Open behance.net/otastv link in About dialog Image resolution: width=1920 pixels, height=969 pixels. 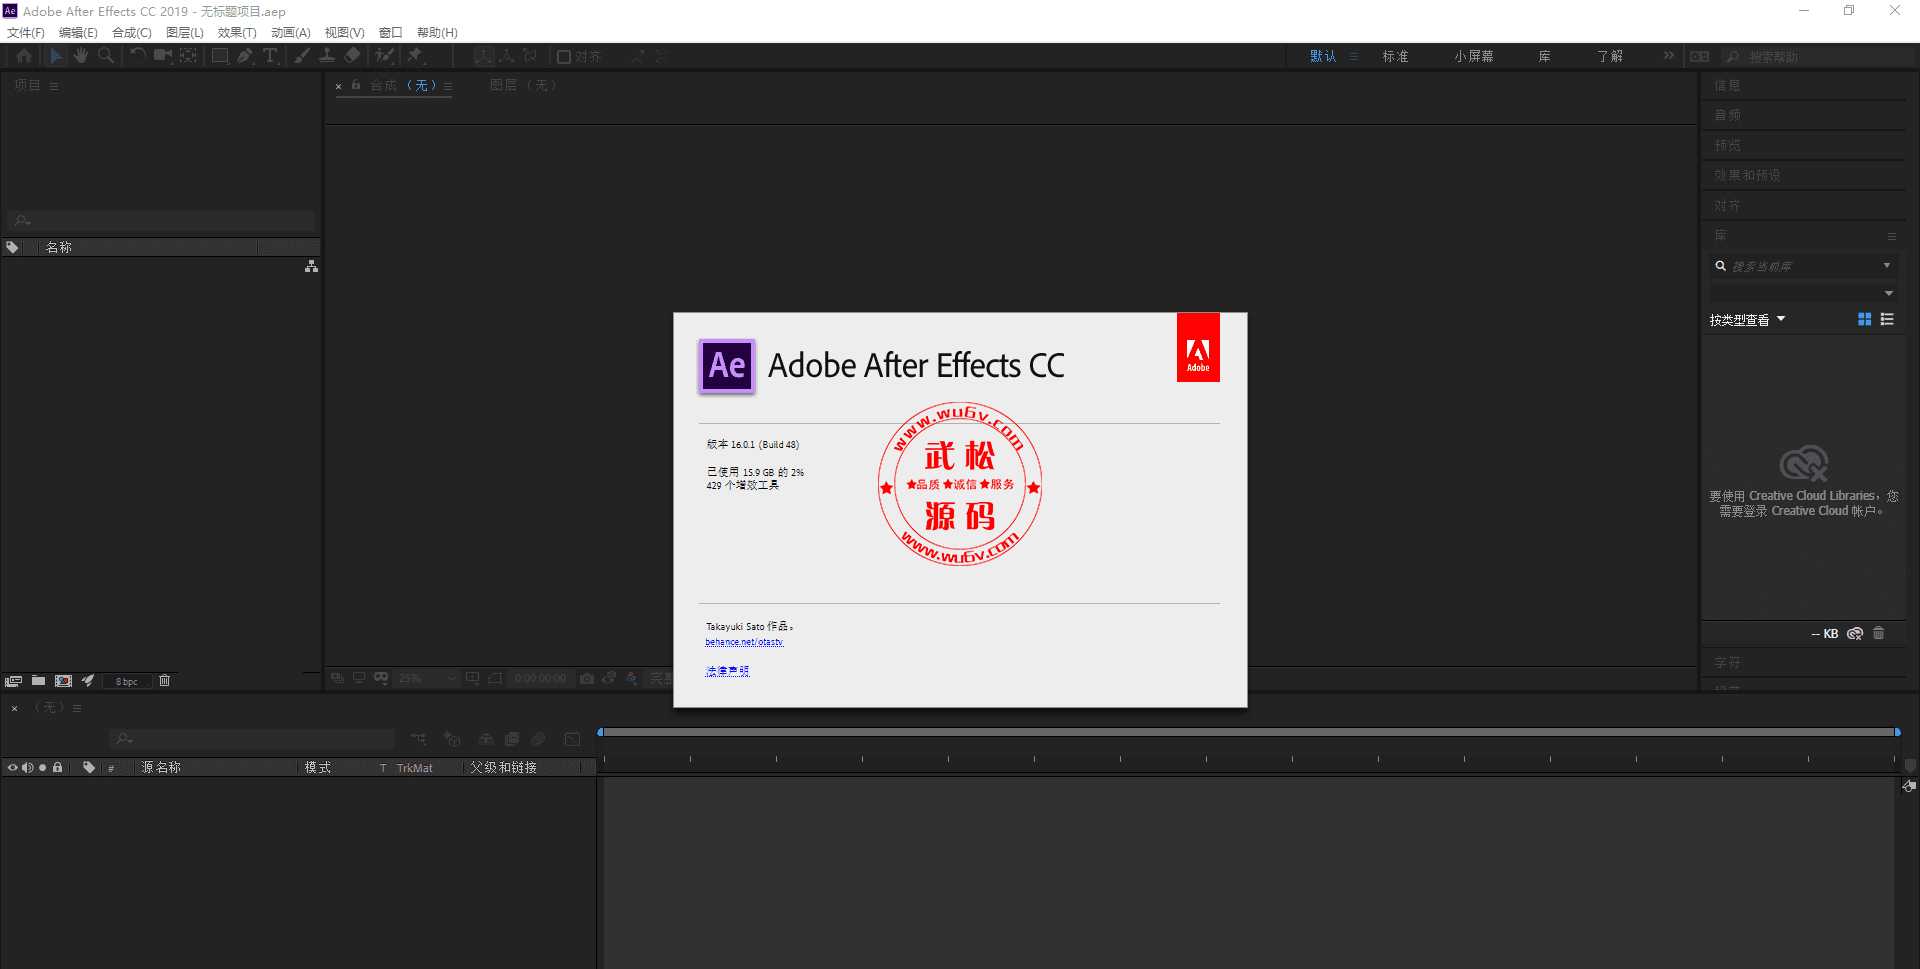click(x=744, y=642)
